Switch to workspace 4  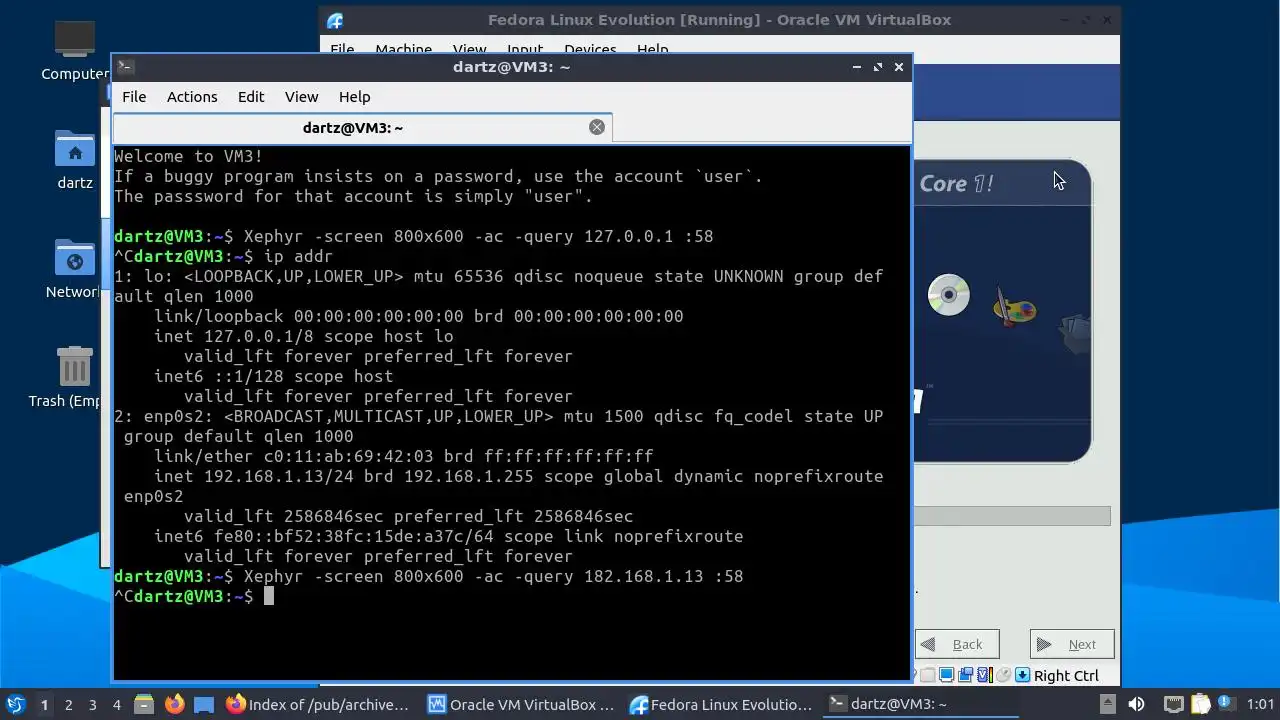(x=116, y=704)
